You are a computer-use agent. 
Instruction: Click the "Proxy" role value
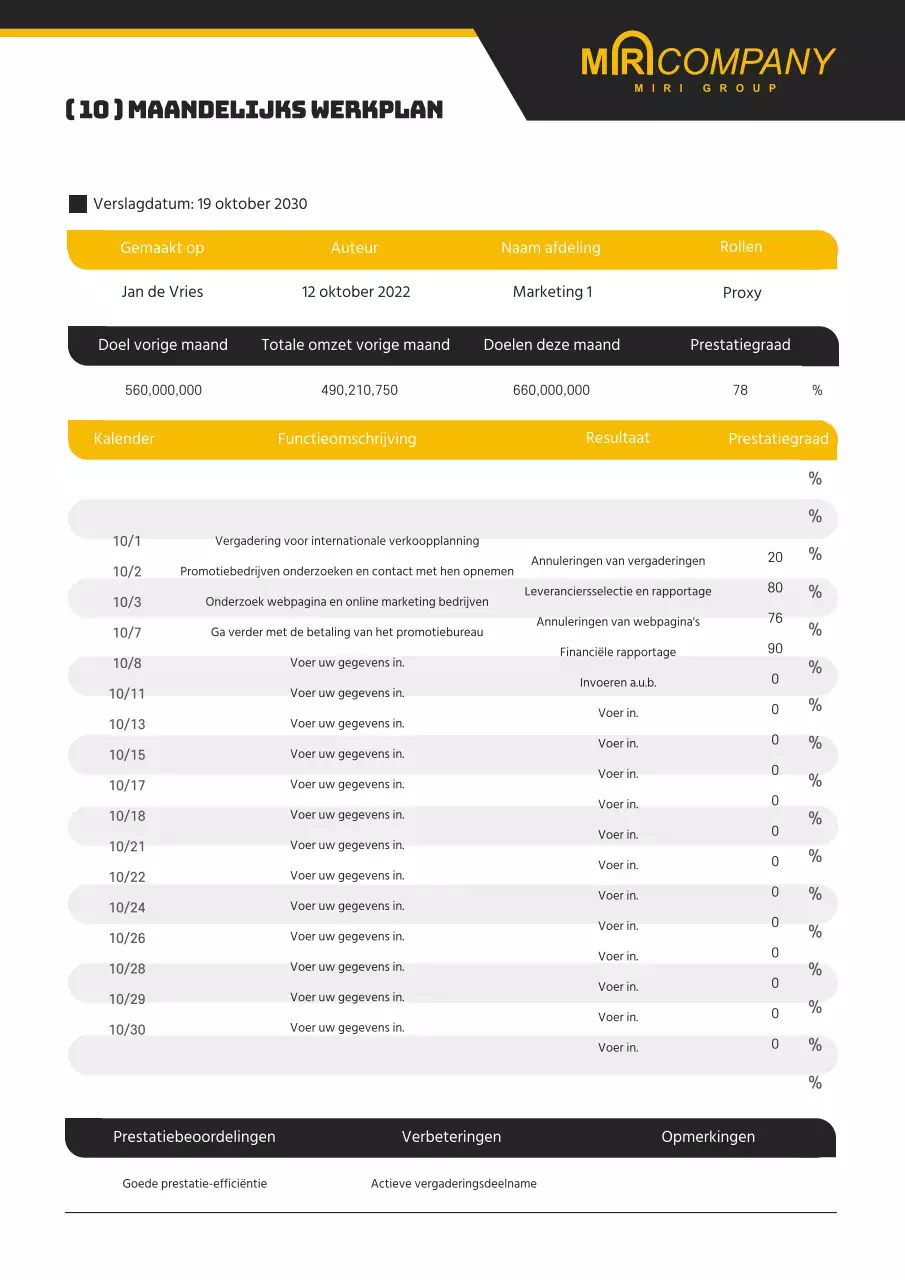742,293
